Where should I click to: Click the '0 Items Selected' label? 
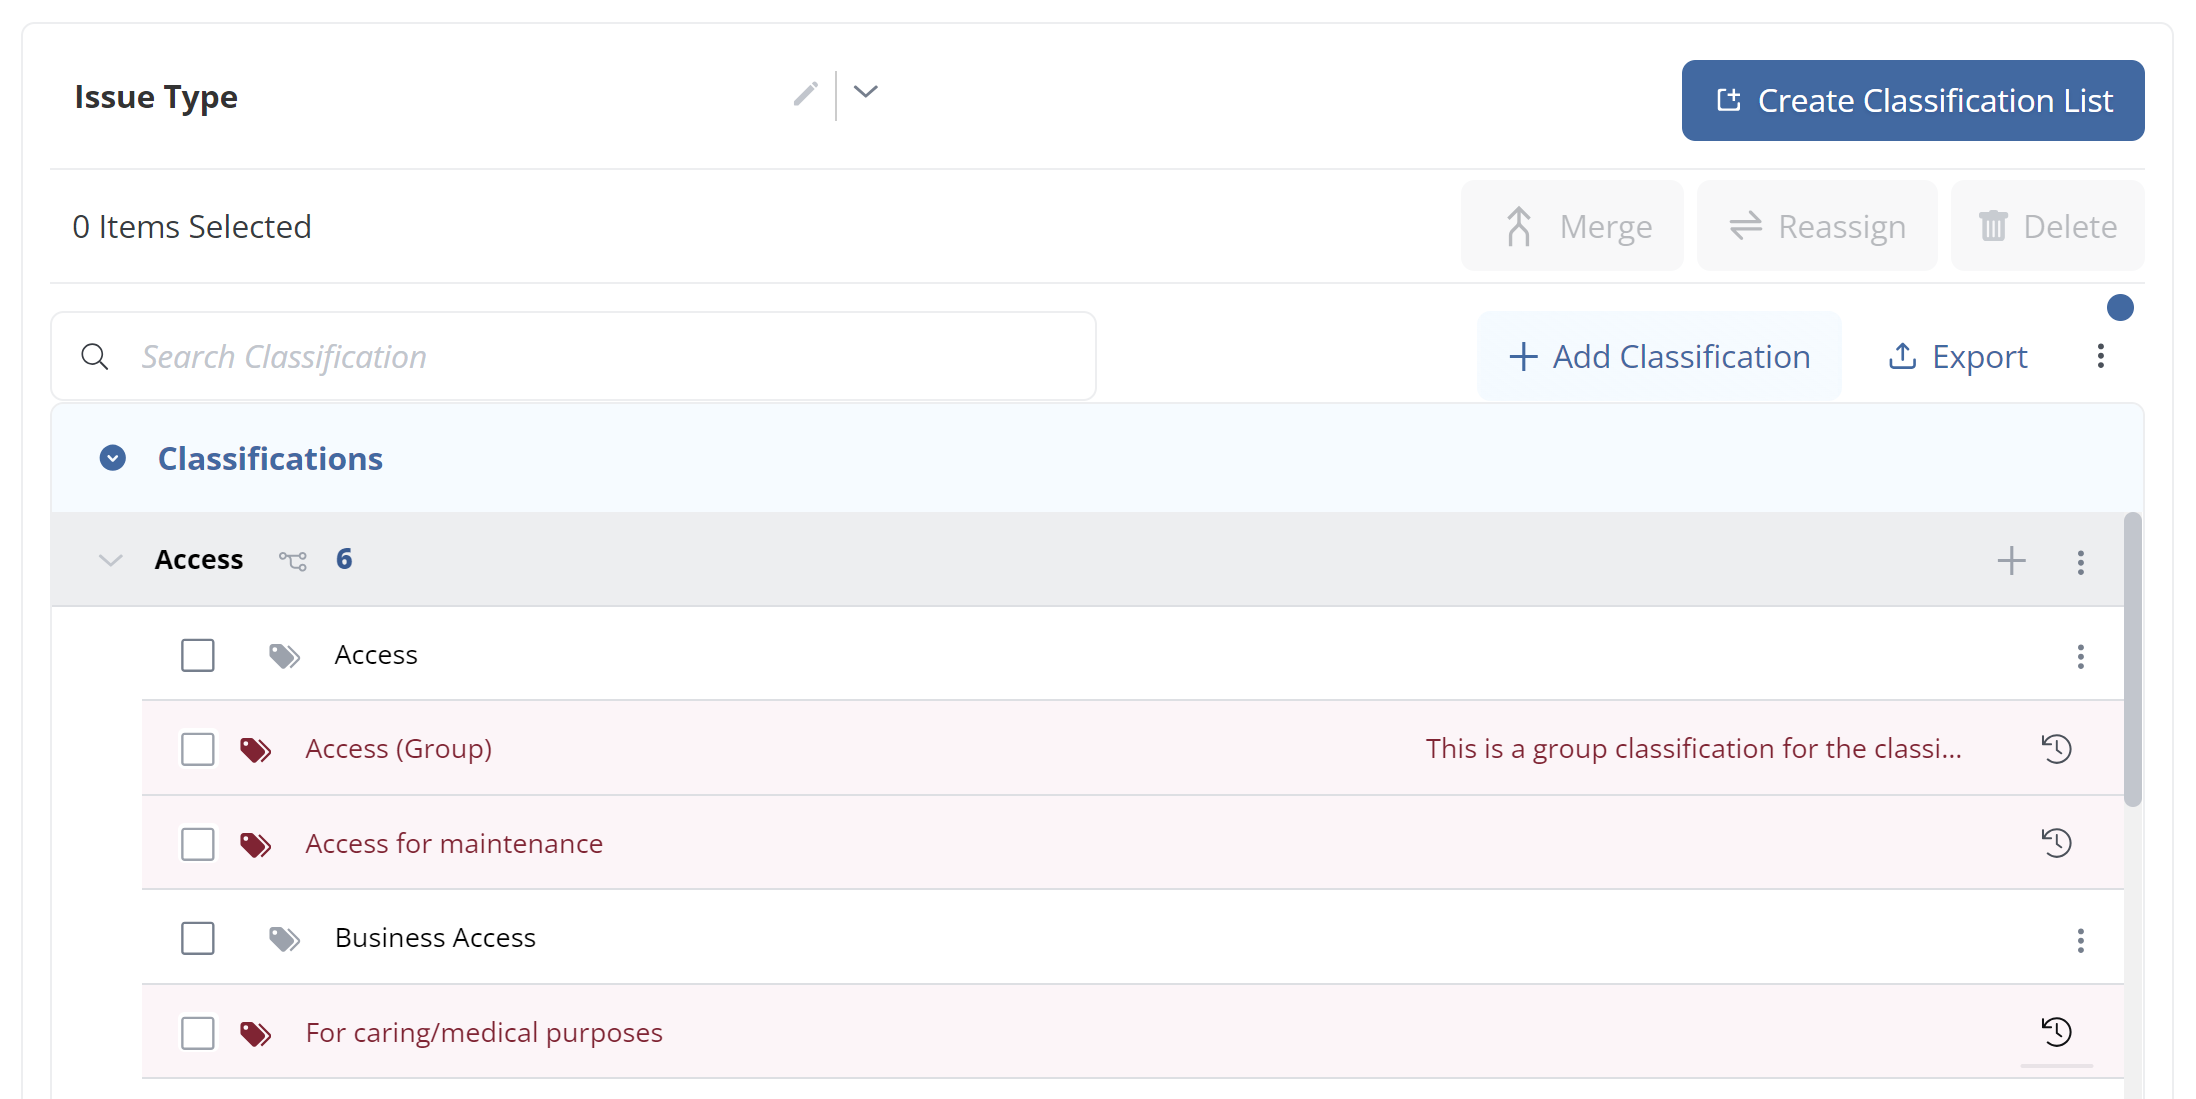[192, 227]
